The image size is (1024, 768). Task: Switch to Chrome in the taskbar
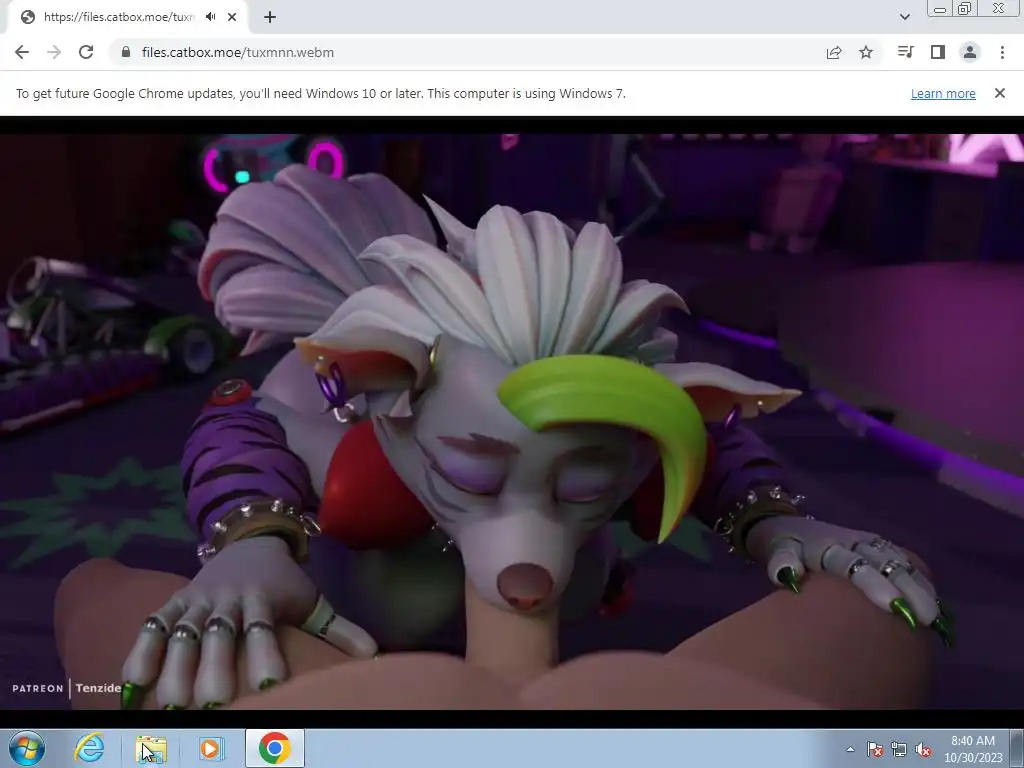coord(275,748)
